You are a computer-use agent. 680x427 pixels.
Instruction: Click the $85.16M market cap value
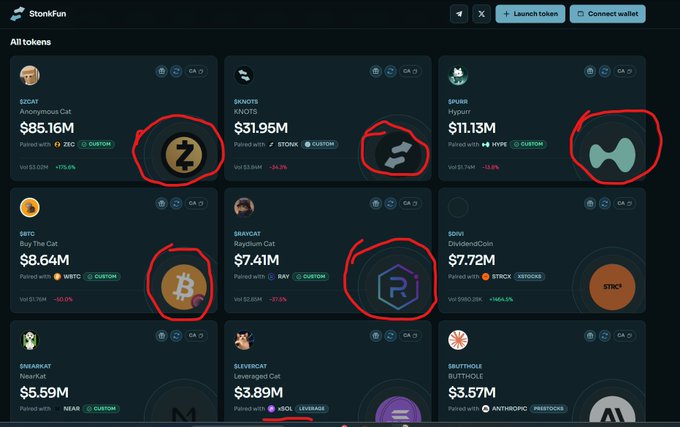tap(47, 128)
